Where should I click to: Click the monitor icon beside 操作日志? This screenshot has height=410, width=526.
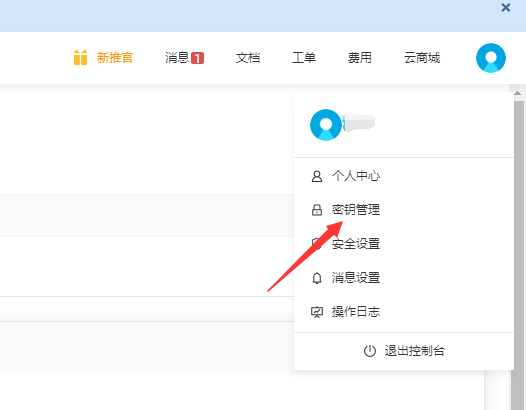pos(317,312)
